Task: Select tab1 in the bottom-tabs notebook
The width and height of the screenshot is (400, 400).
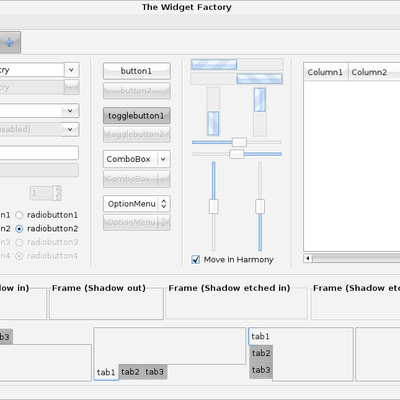Action: click(106, 372)
